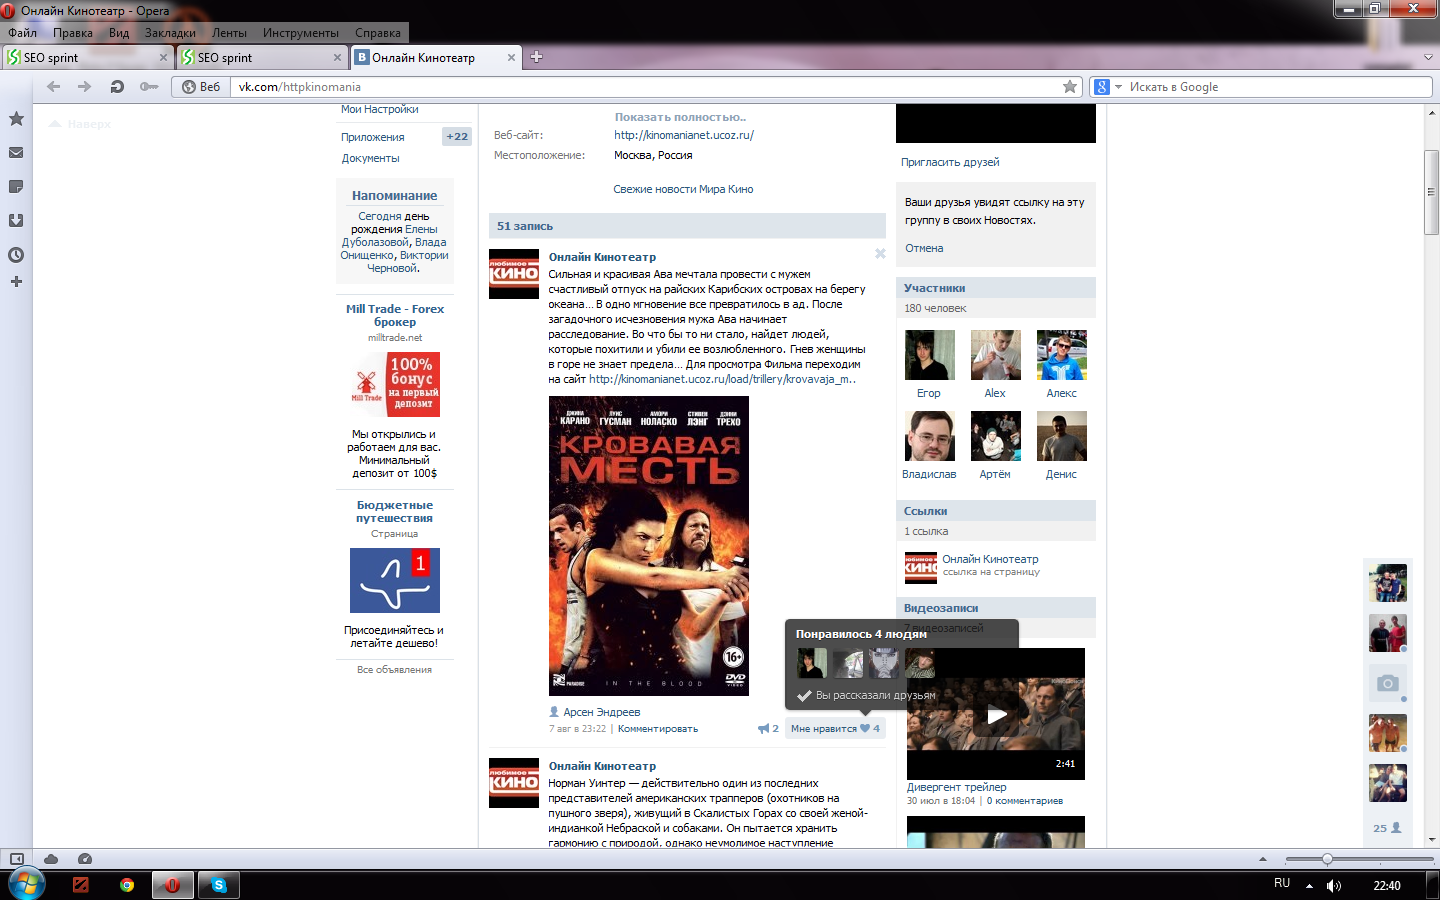This screenshot has height=900, width=1440.
Task: Play the Дивергент трейлер video
Action: coord(996,715)
